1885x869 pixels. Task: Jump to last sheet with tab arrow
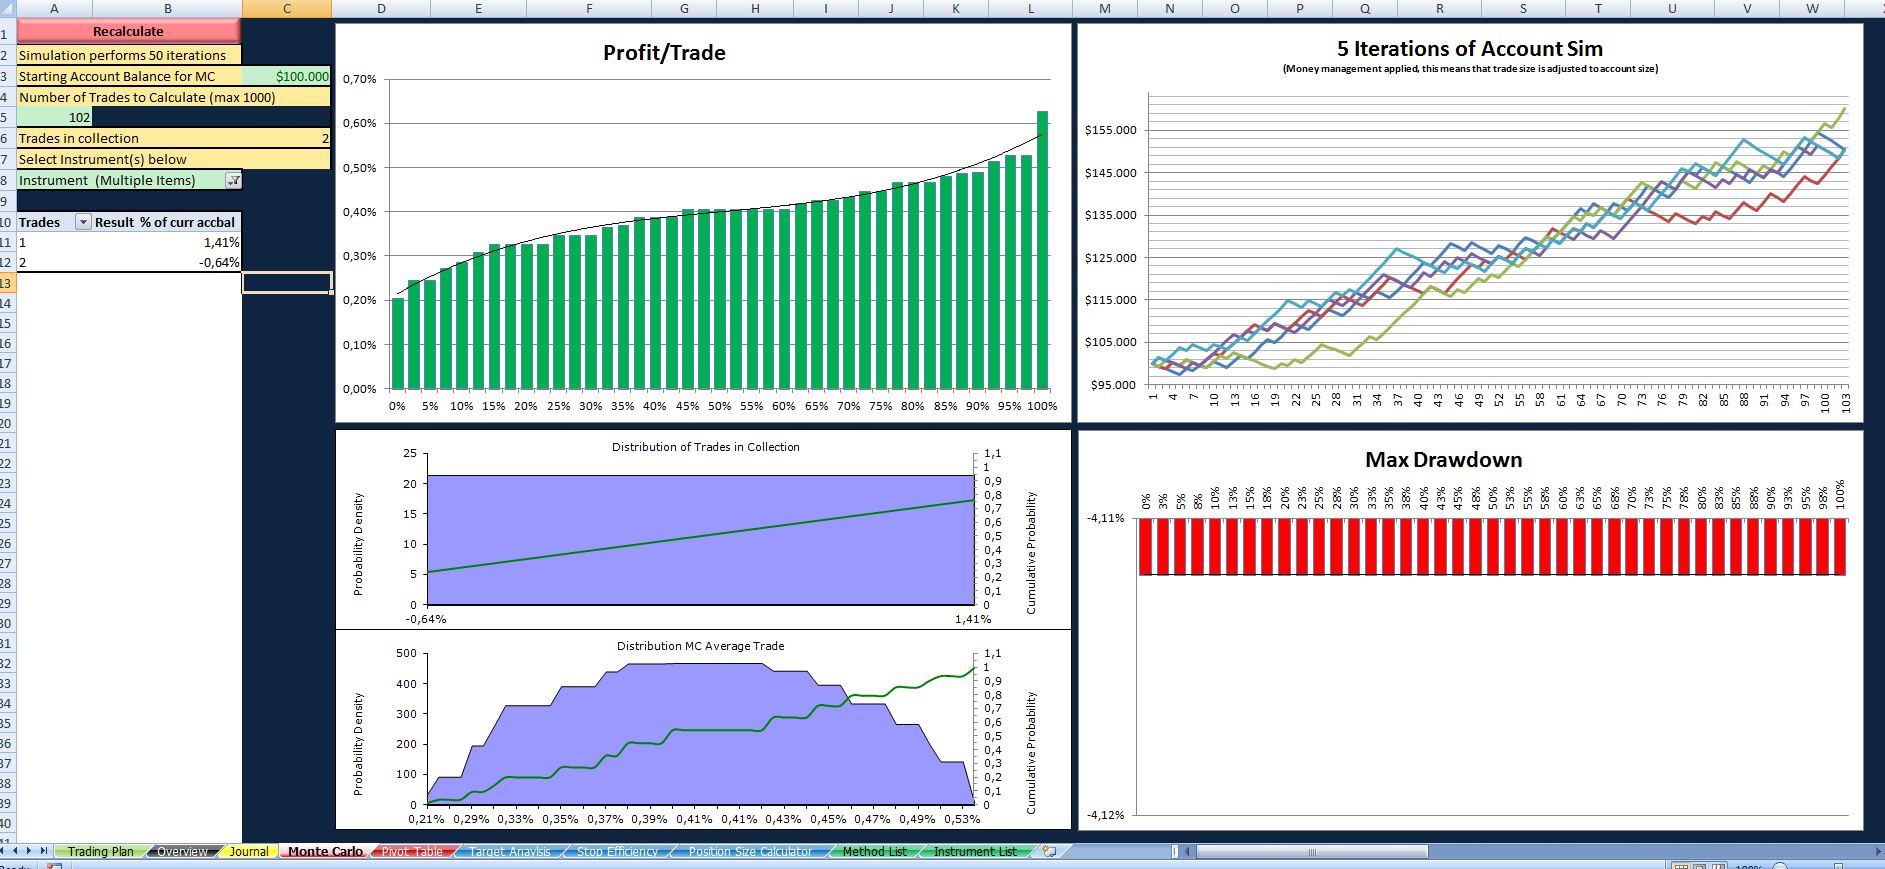43,851
